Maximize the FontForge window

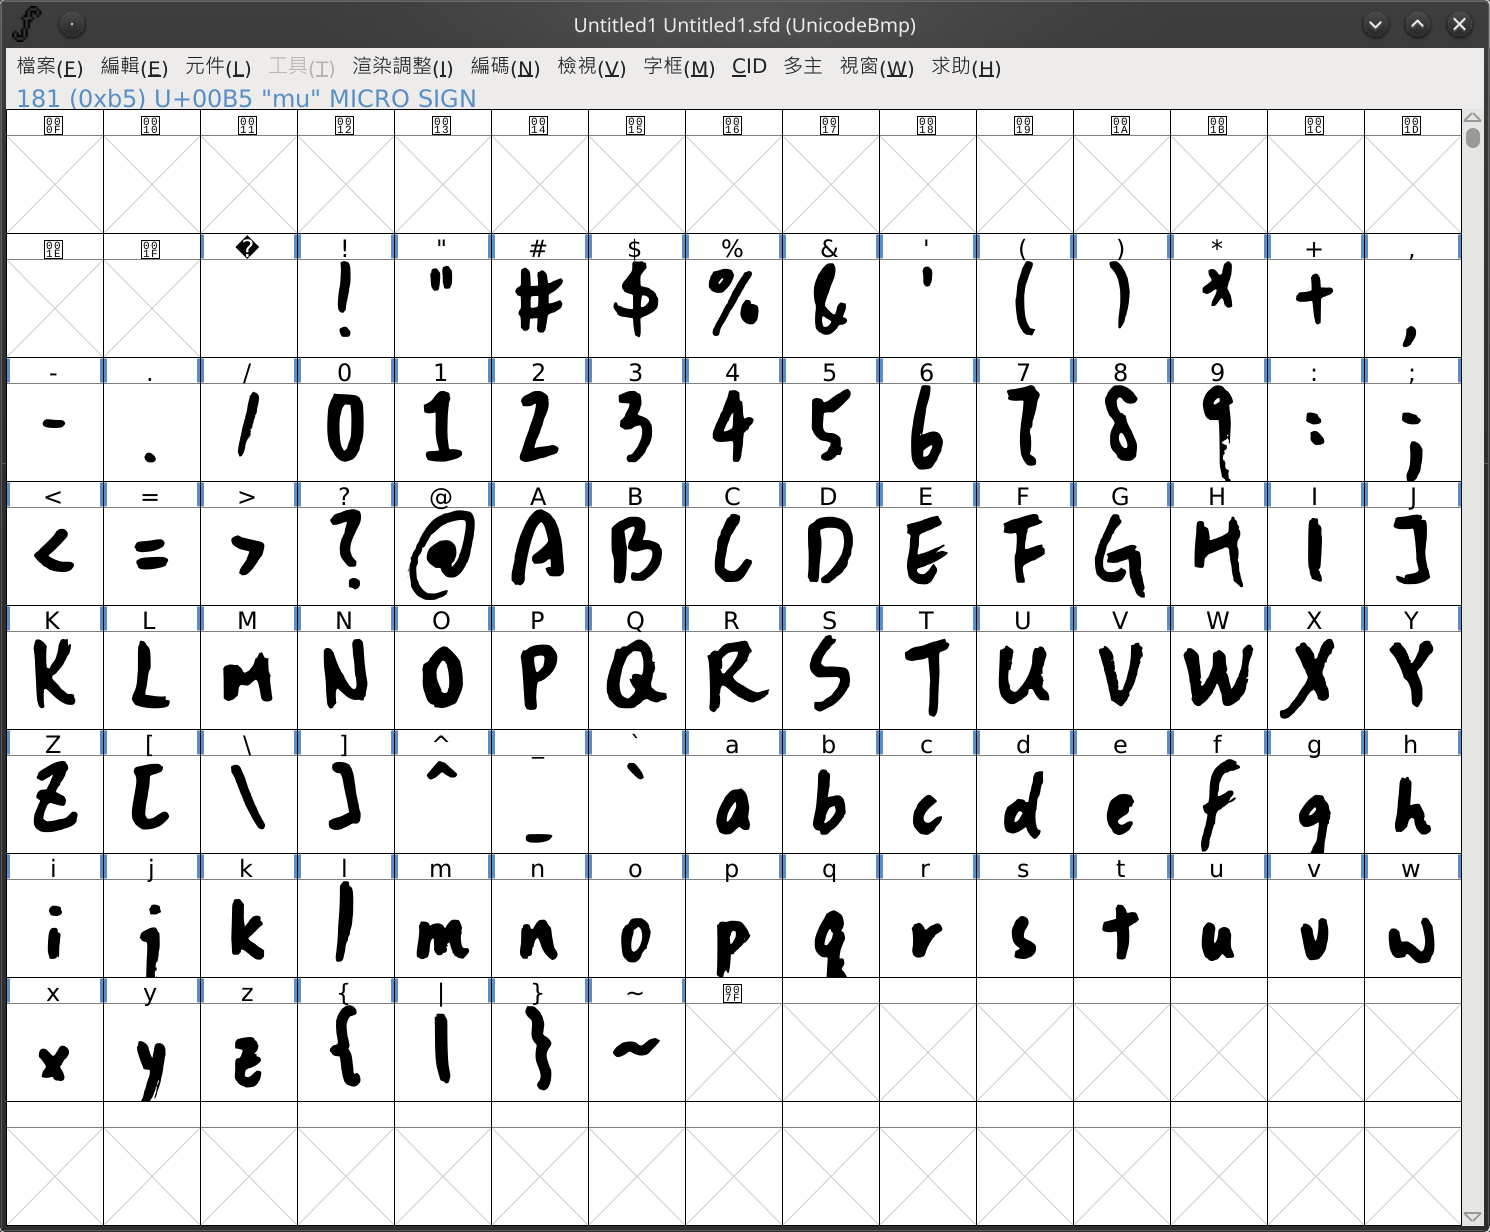[x=1418, y=25]
